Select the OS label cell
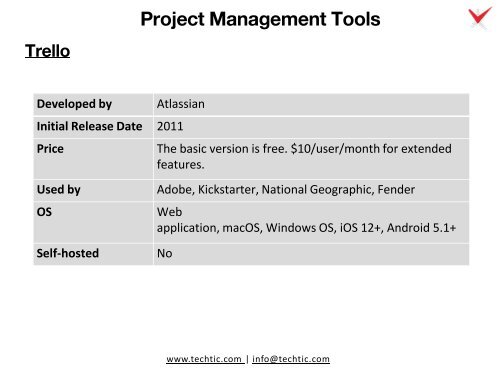Viewport: 500px width, 375px height. pyautogui.click(x=93, y=222)
